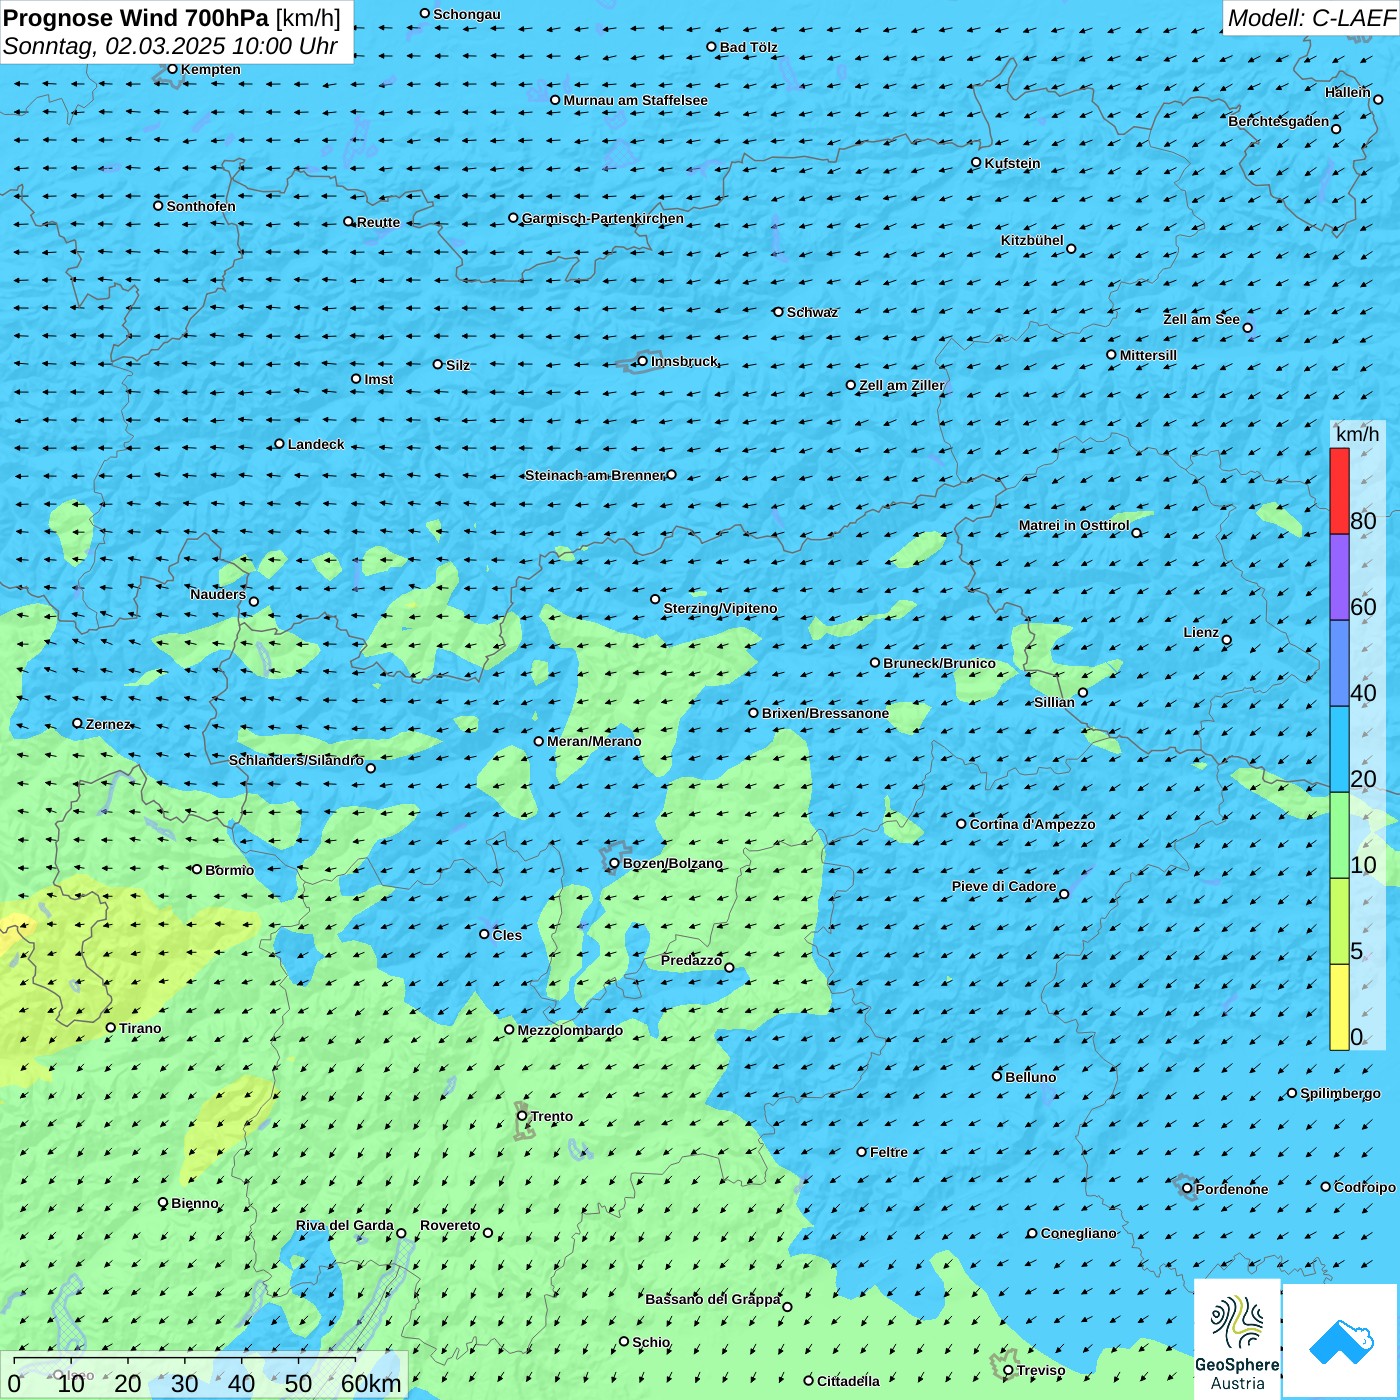The height and width of the screenshot is (1400, 1400).
Task: Pick the dark blue 40-60 legend swatch
Action: click(1339, 663)
